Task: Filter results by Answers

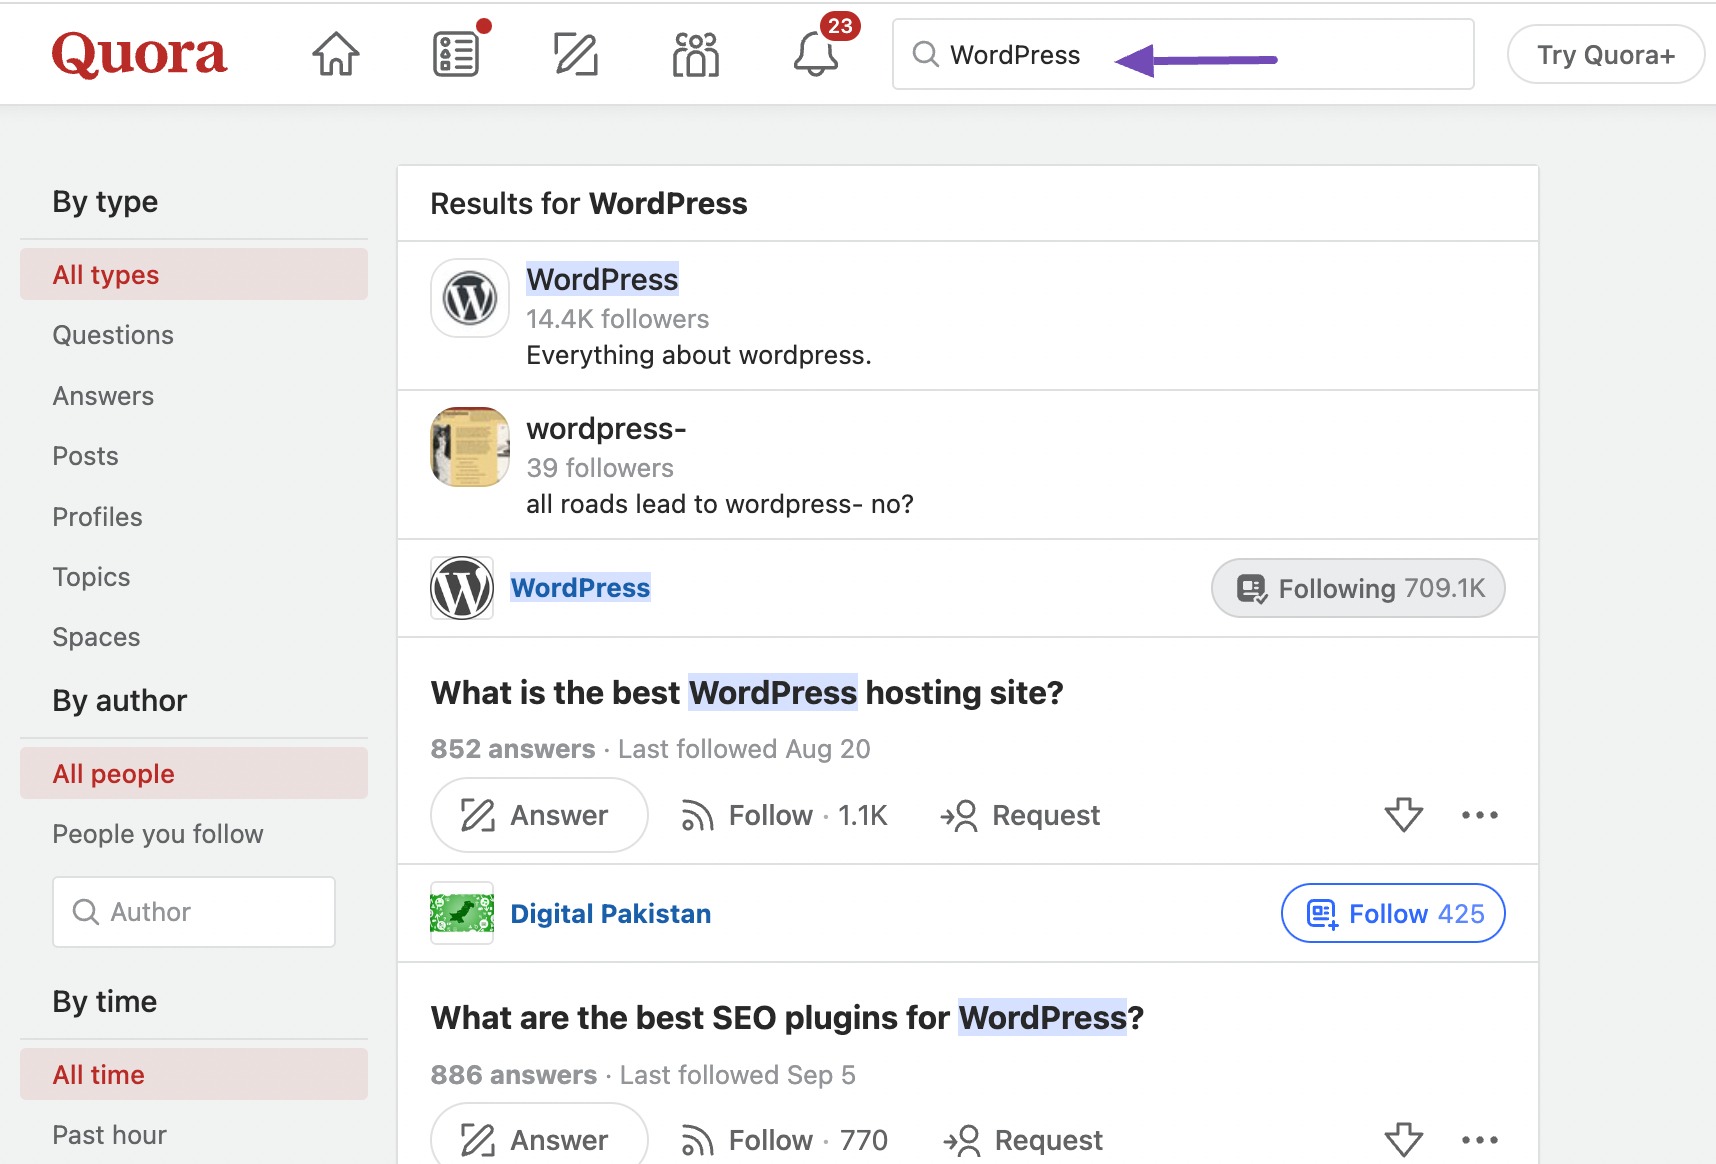Action: pos(103,396)
